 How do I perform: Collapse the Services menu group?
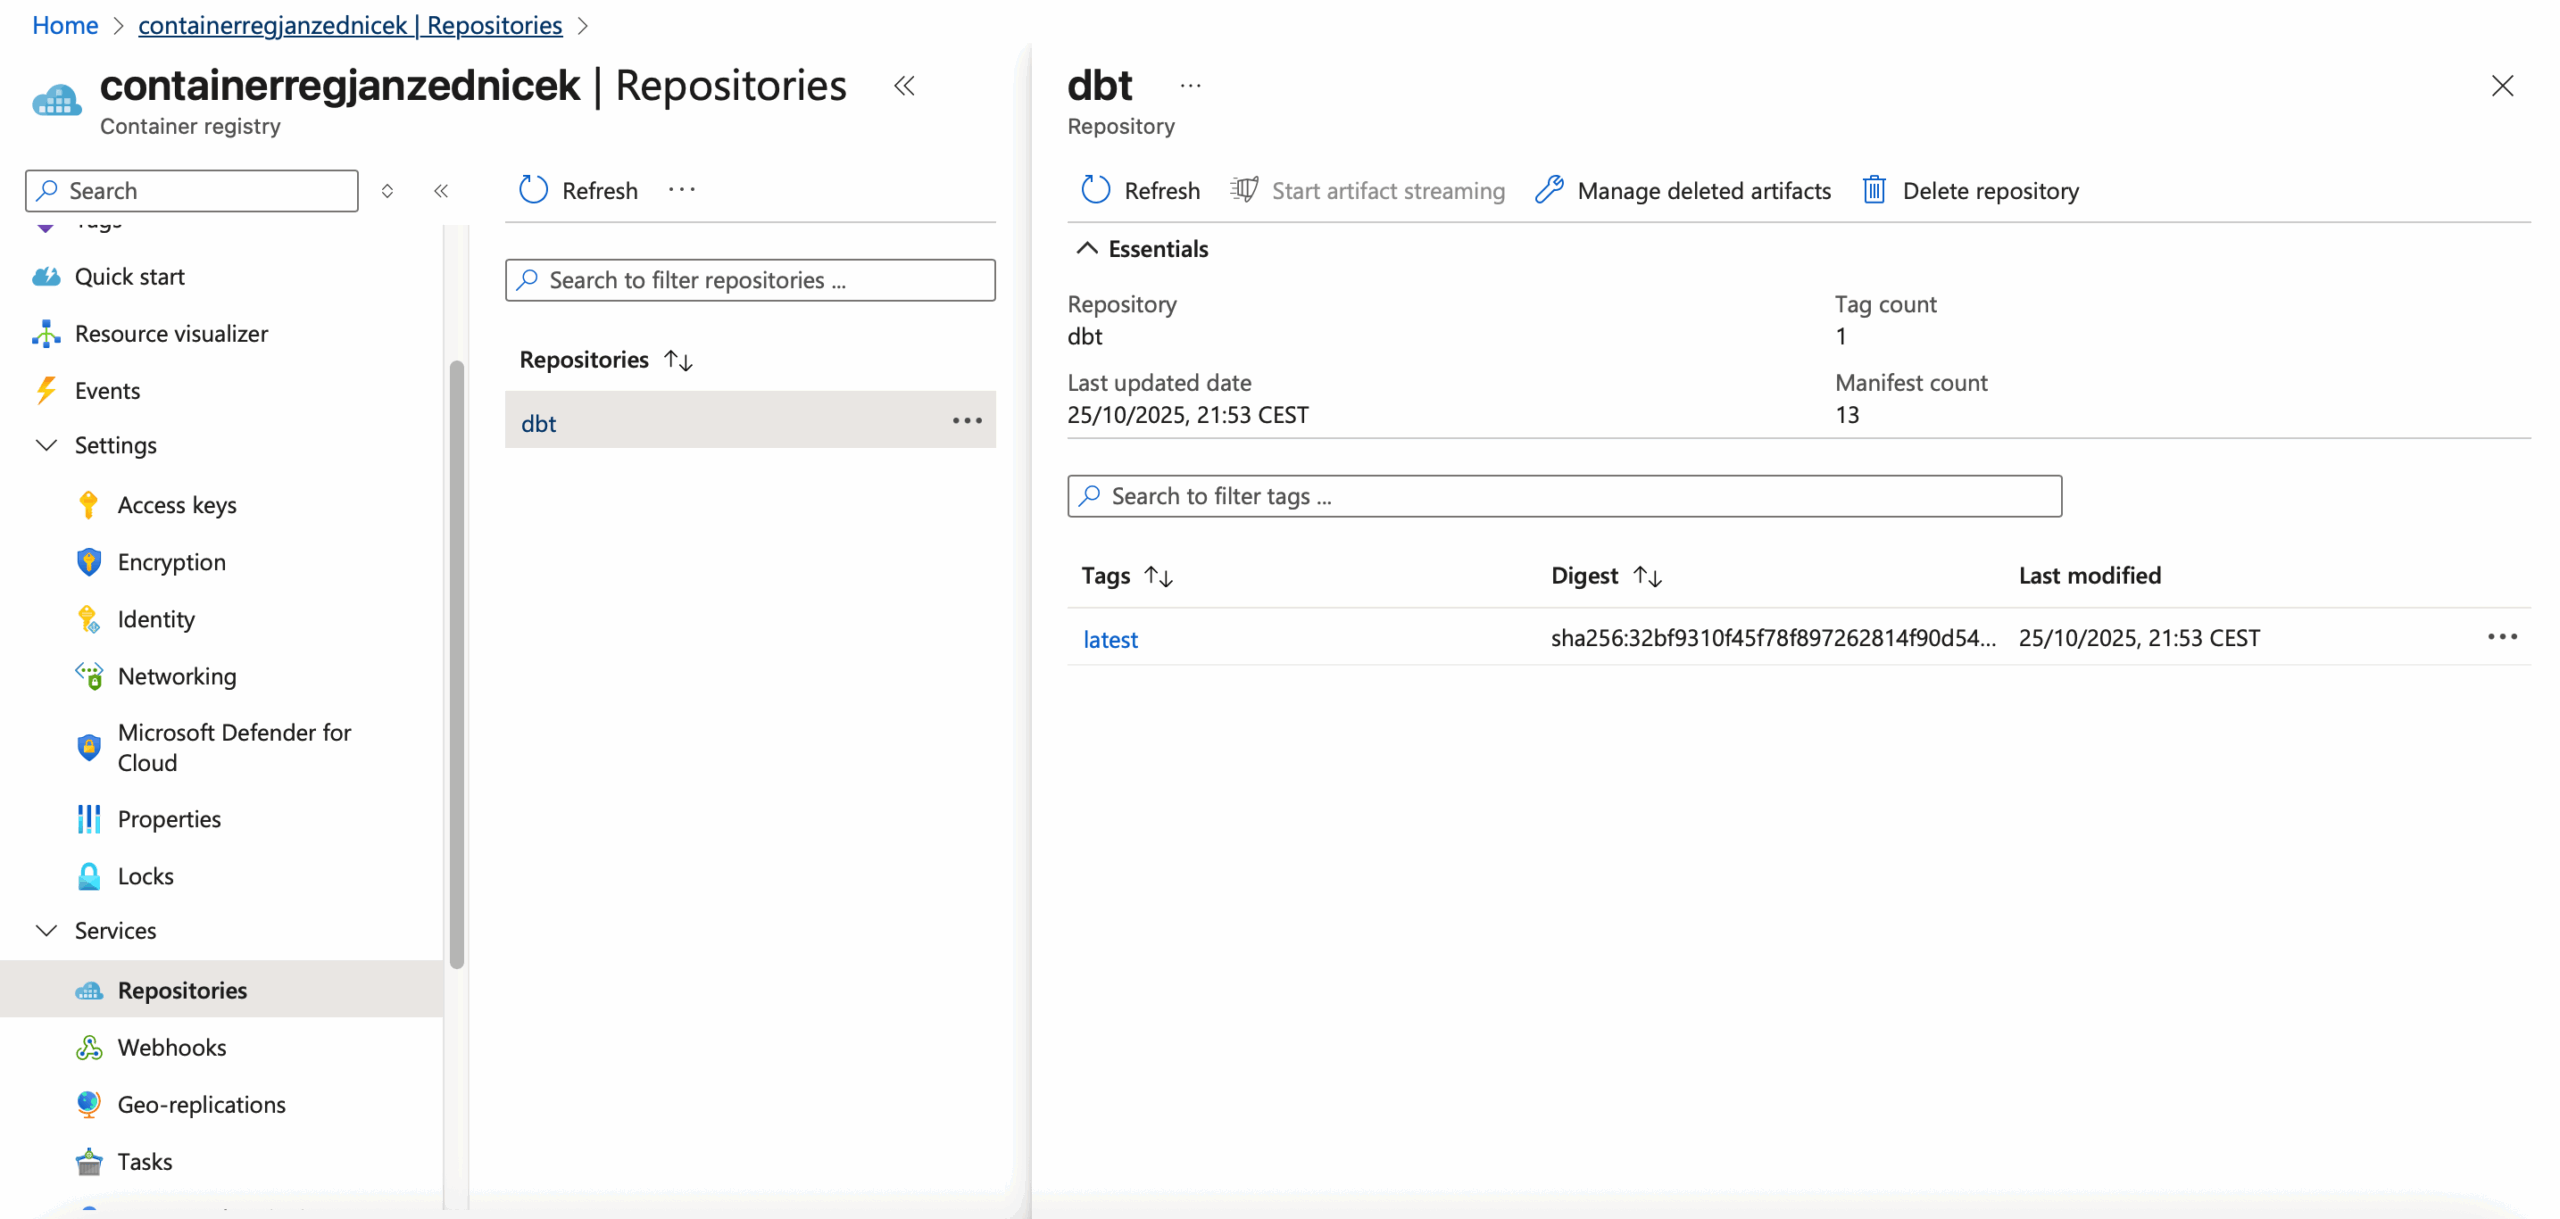click(x=46, y=930)
